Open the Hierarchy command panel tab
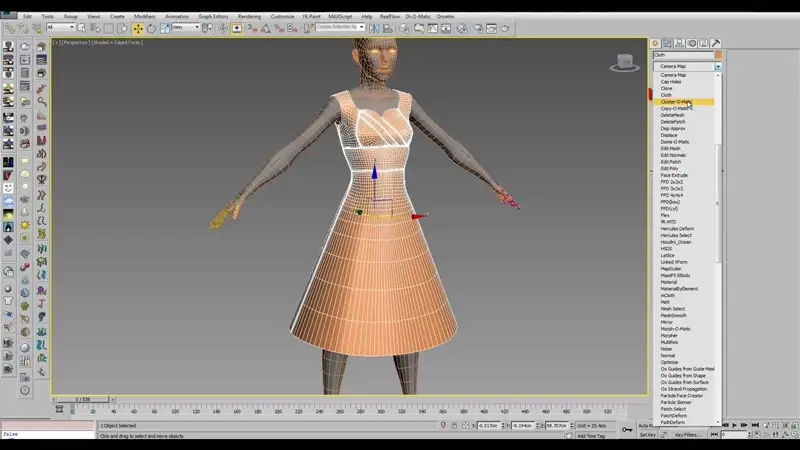800x450 pixels. [x=680, y=43]
